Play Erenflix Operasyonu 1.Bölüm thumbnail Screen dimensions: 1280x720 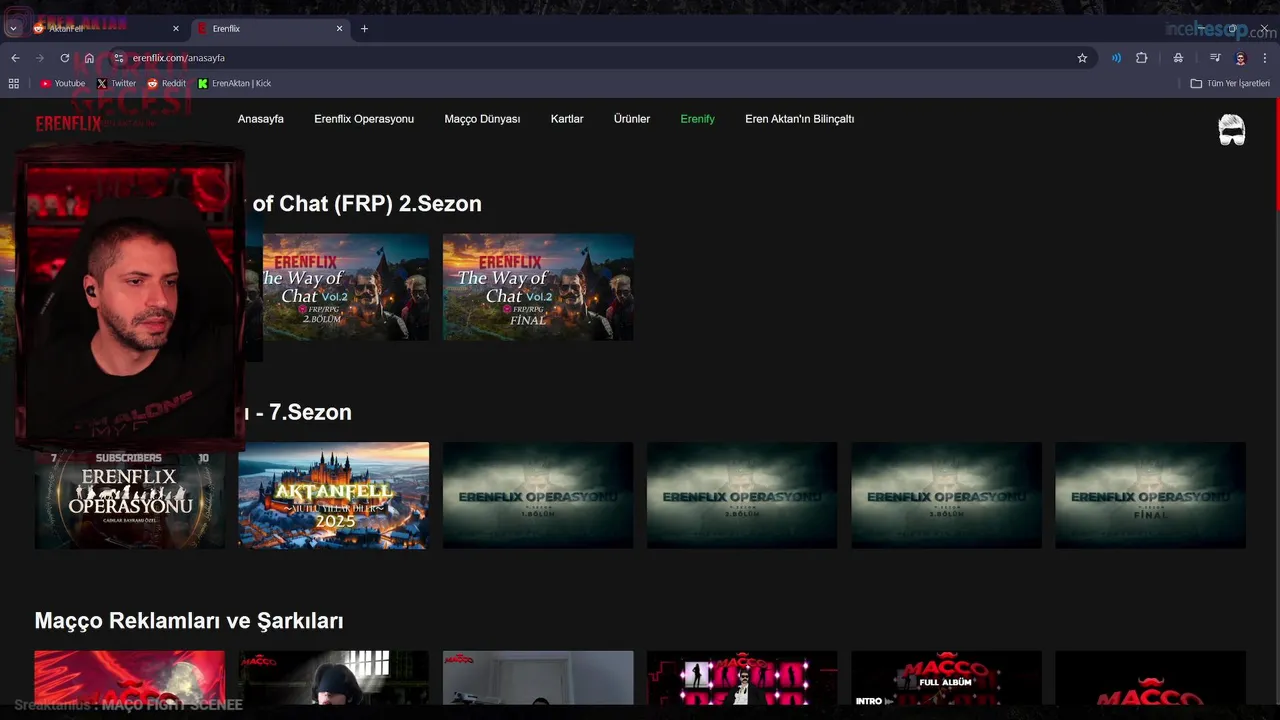538,495
